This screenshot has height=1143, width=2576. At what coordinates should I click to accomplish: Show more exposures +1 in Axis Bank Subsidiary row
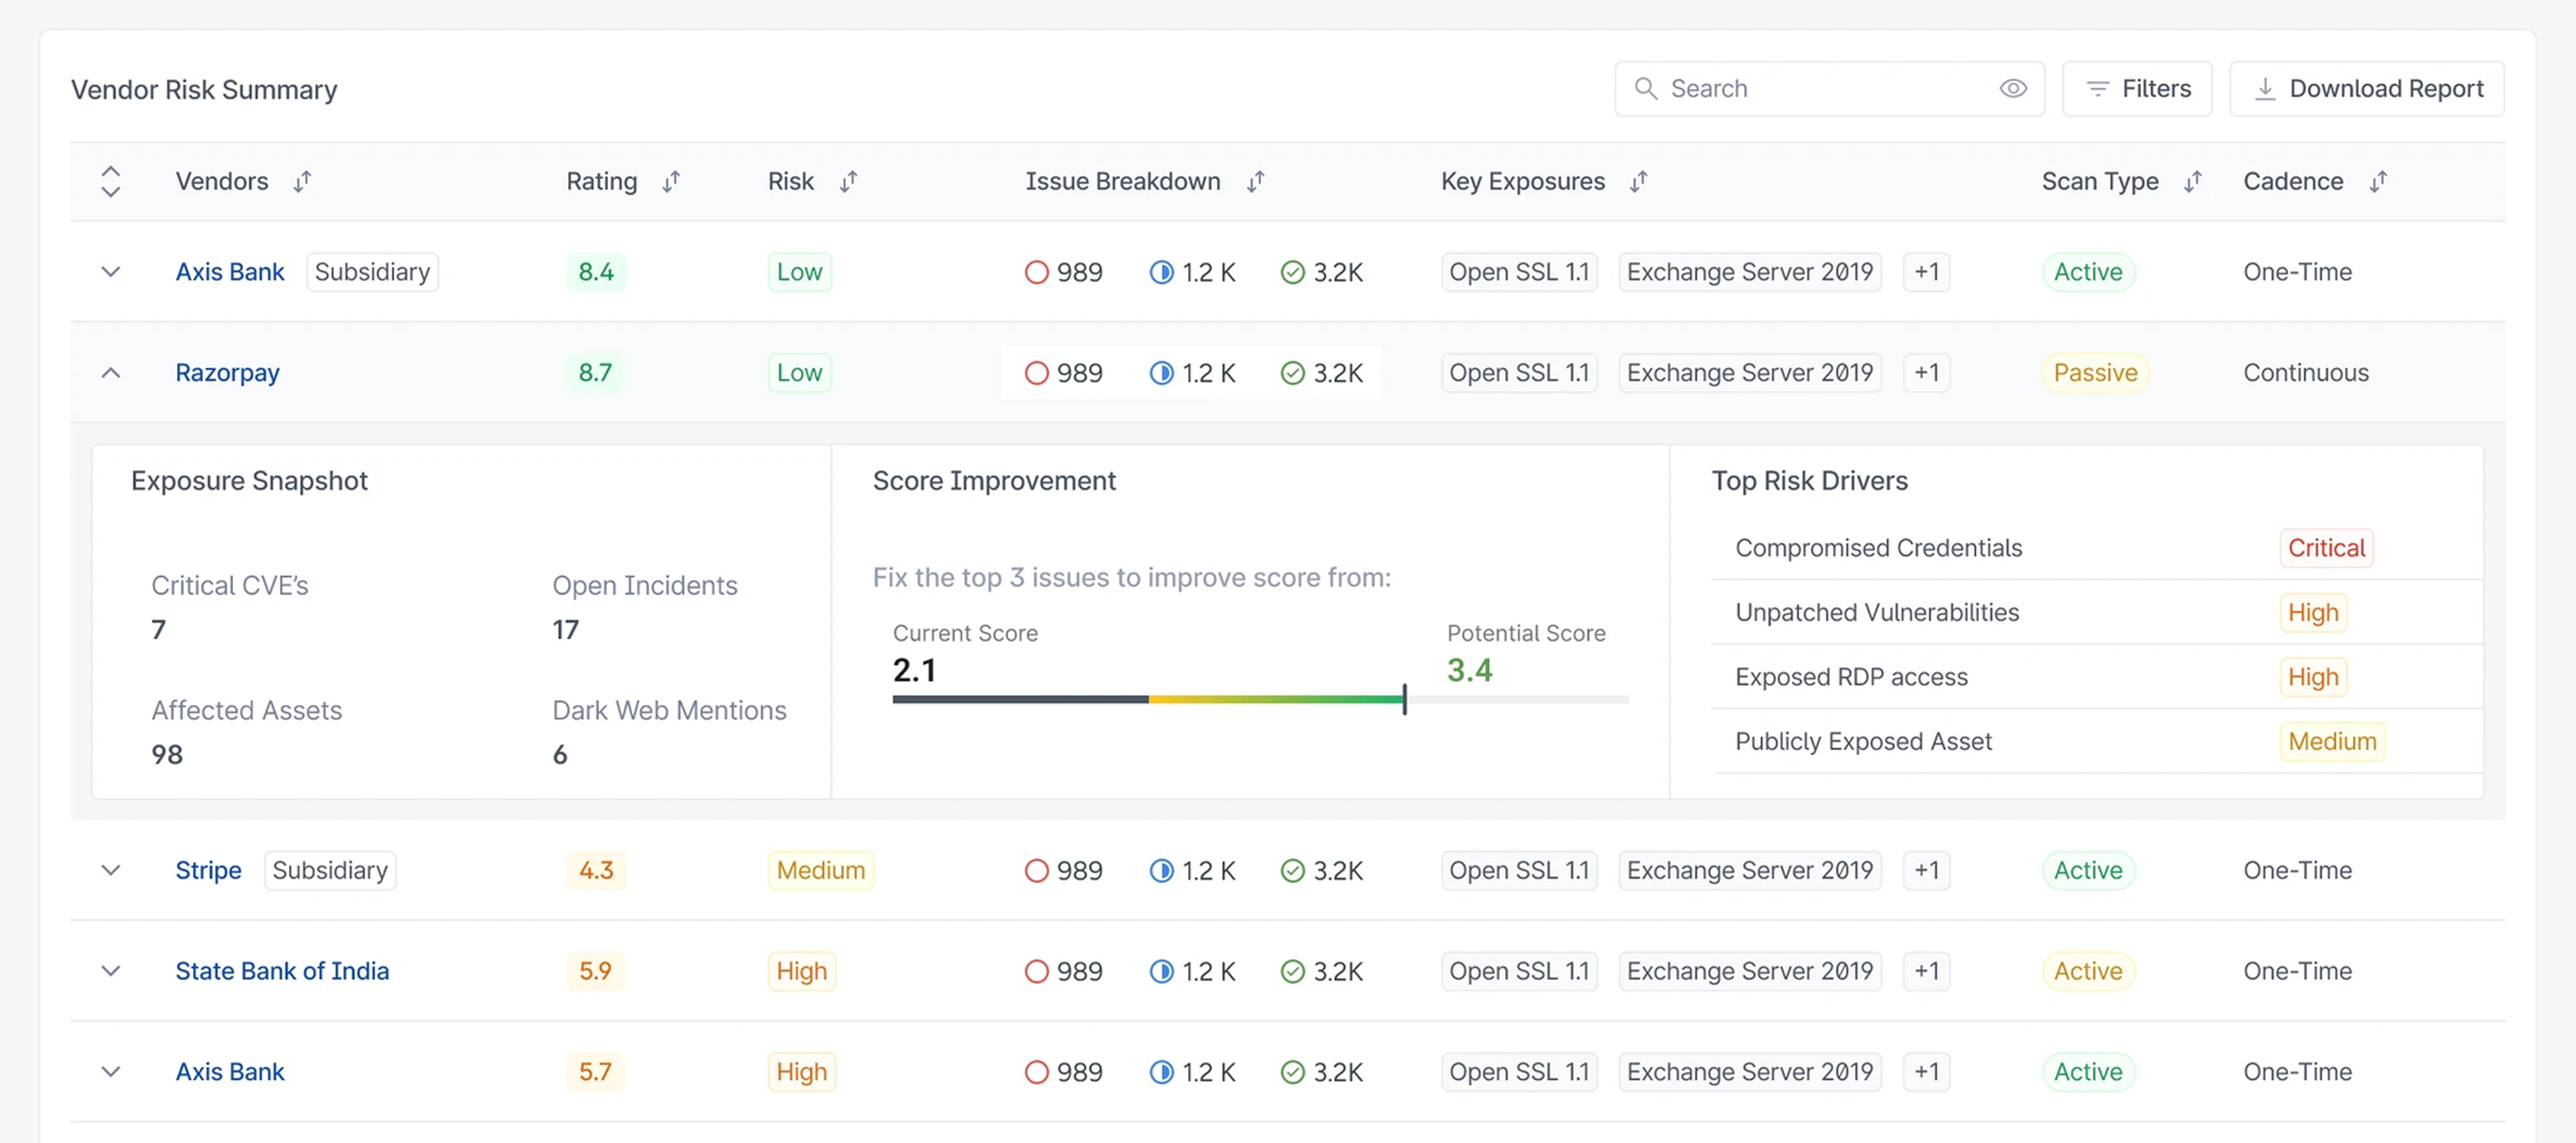(1926, 272)
